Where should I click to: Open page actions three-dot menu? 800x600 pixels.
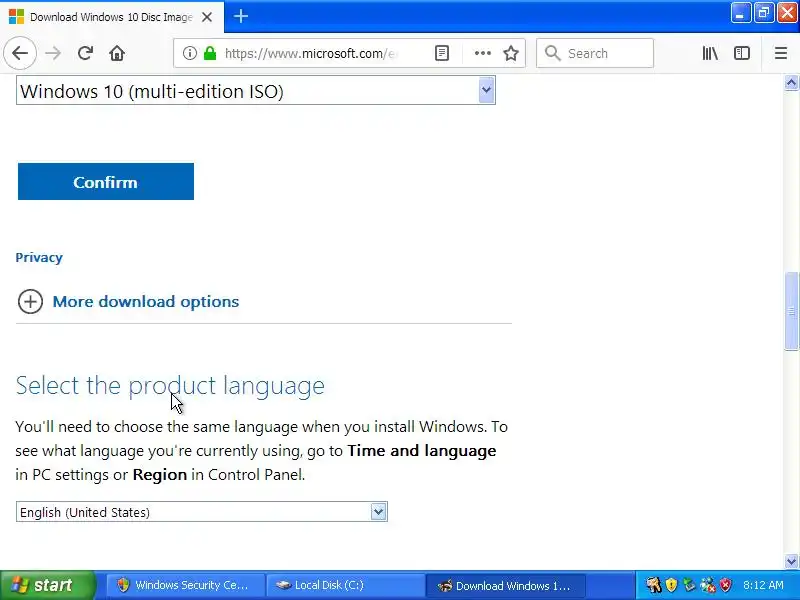click(483, 53)
